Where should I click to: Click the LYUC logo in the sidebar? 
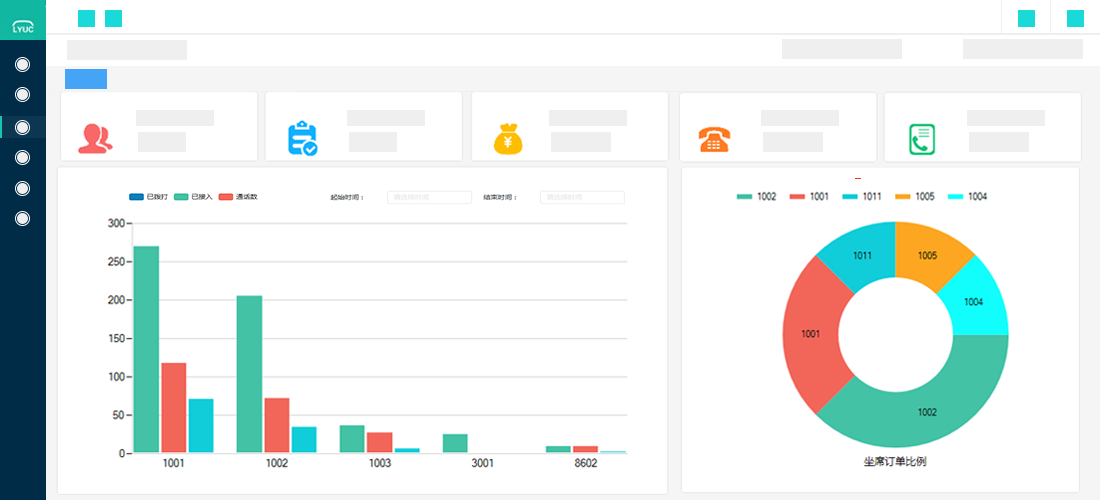click(23, 21)
